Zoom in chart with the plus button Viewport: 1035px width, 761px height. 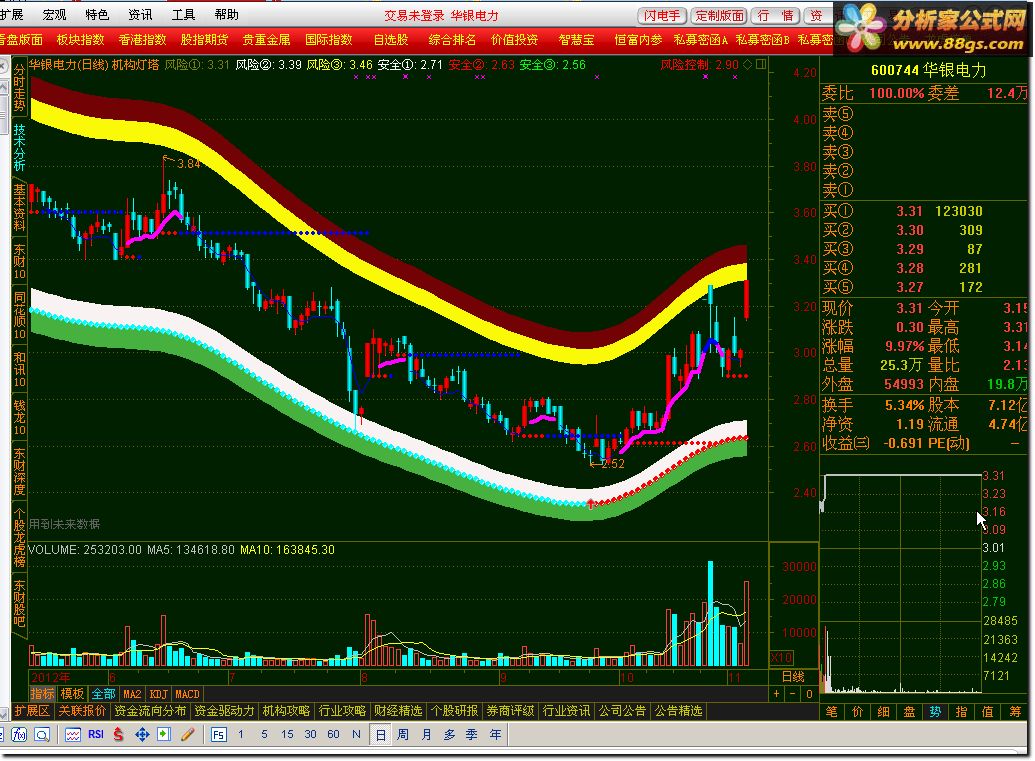point(777,694)
